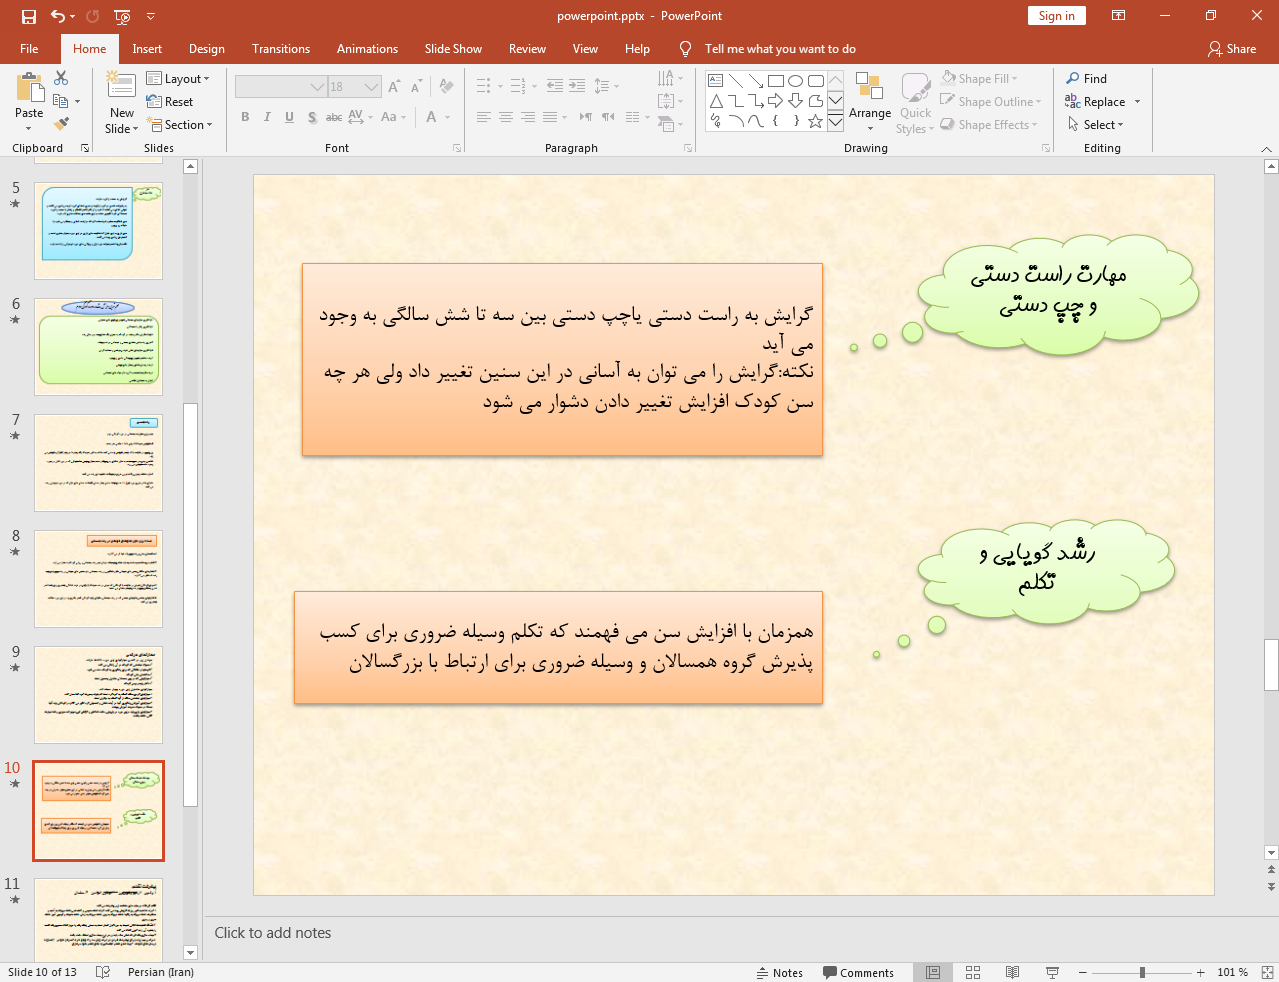
Task: Align text left
Action: (x=484, y=117)
